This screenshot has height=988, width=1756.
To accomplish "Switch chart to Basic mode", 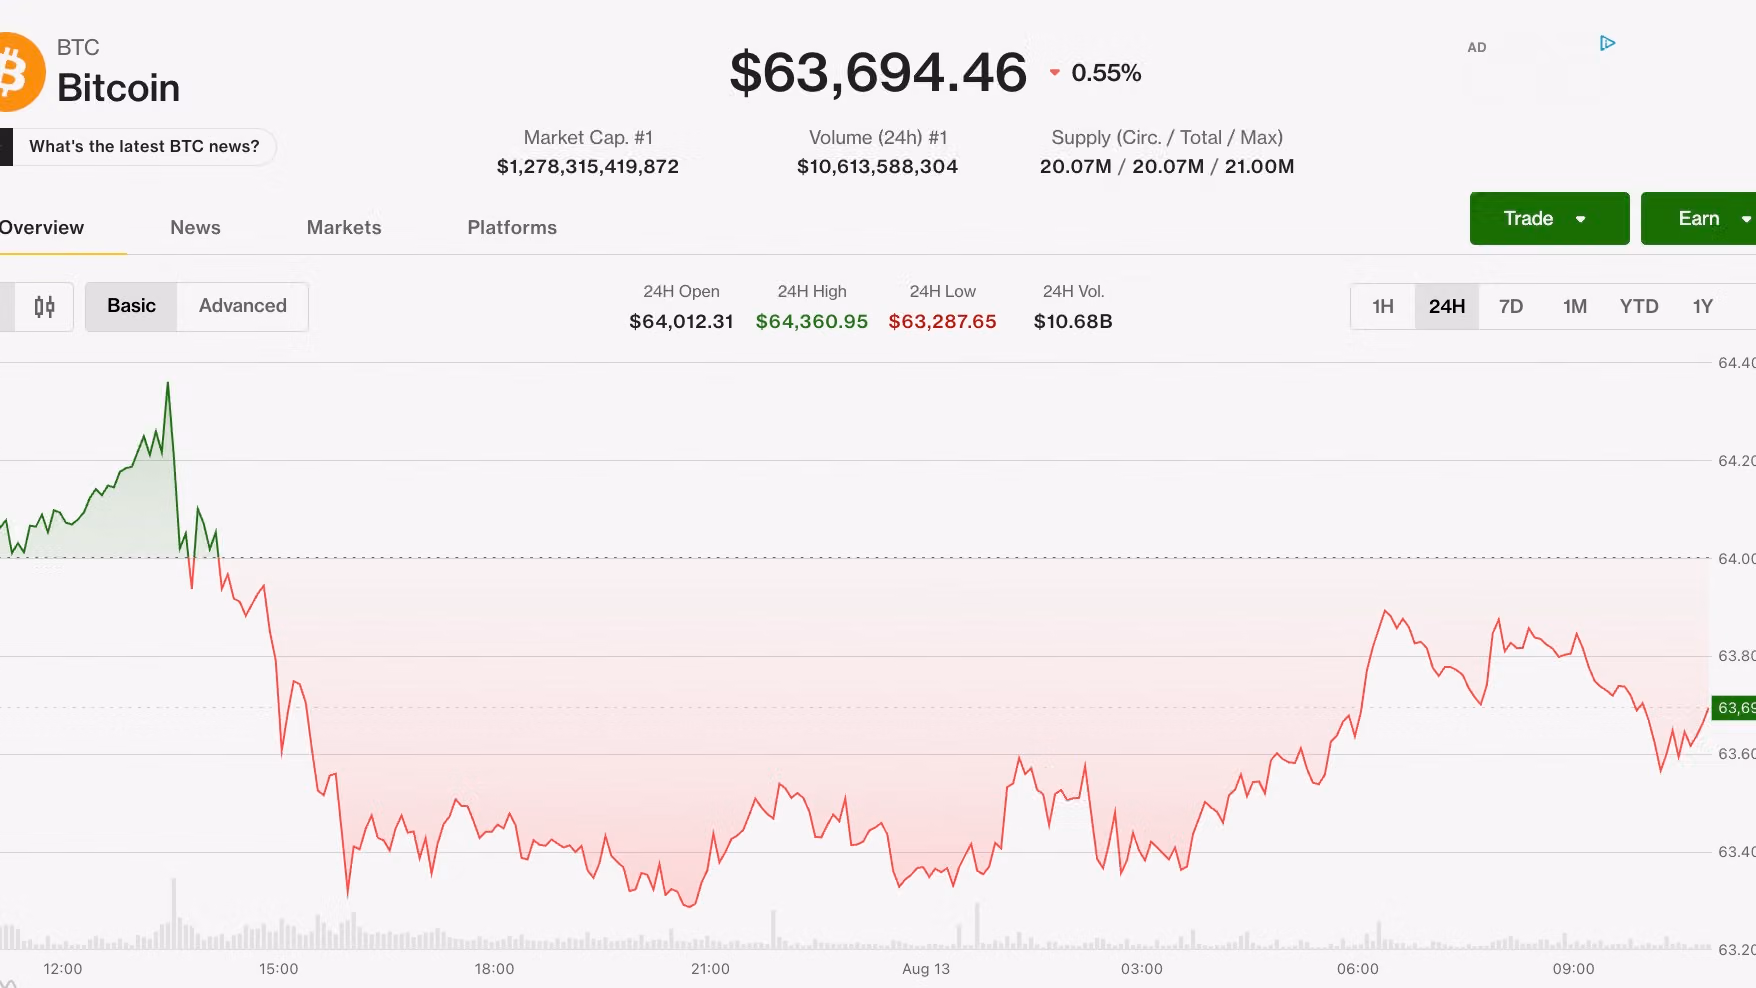I will click(132, 306).
